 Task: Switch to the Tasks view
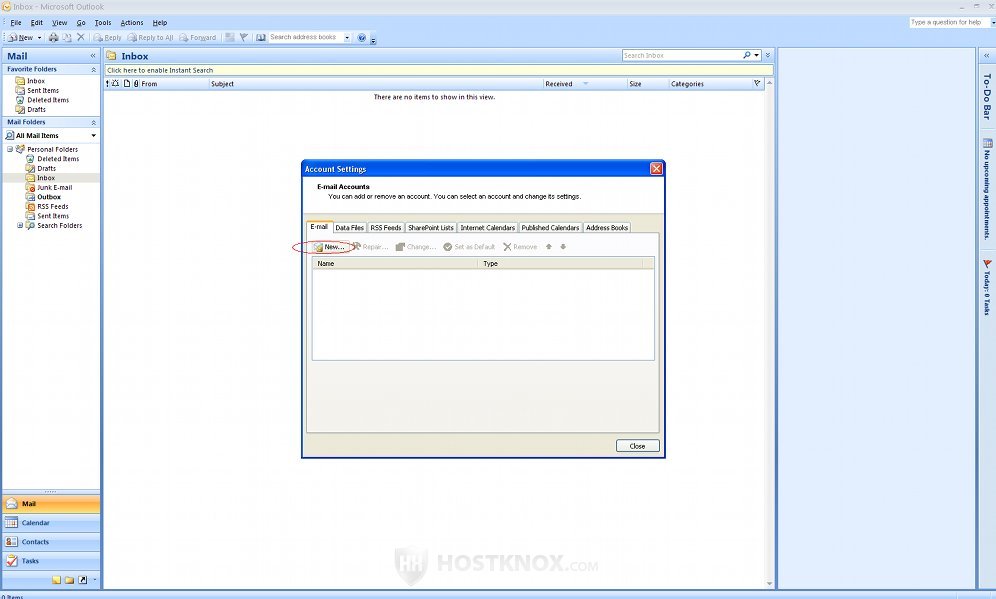click(51, 561)
